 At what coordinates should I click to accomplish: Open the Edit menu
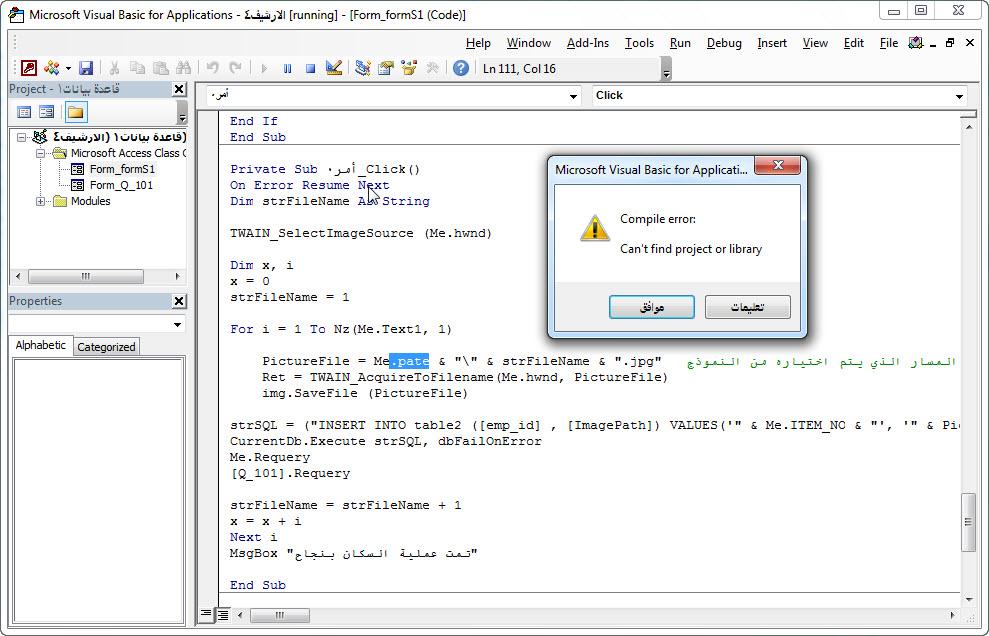[853, 43]
